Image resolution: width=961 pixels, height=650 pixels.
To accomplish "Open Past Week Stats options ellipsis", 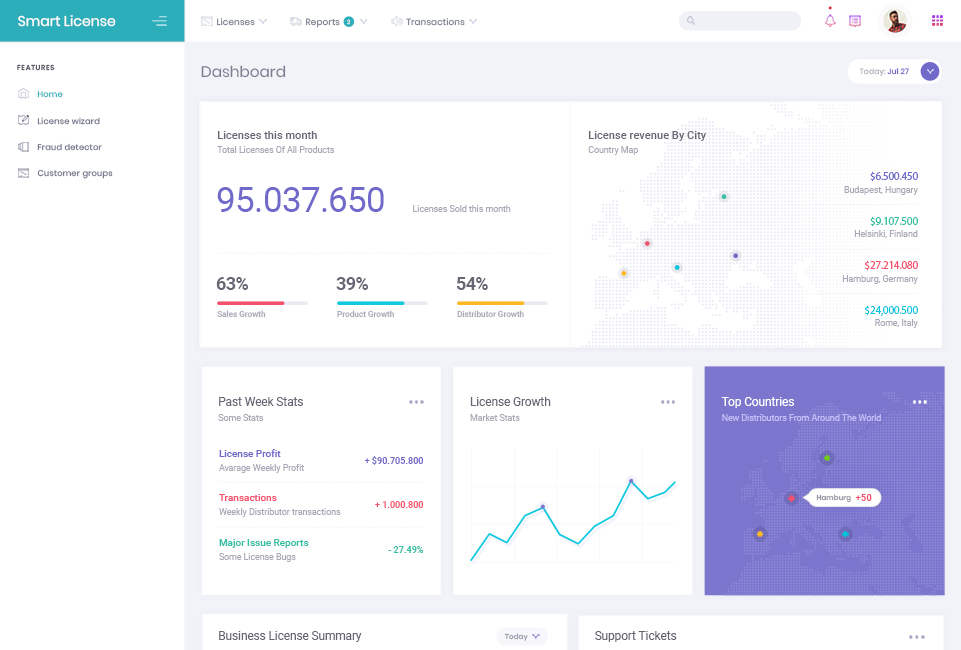I will [x=416, y=402].
